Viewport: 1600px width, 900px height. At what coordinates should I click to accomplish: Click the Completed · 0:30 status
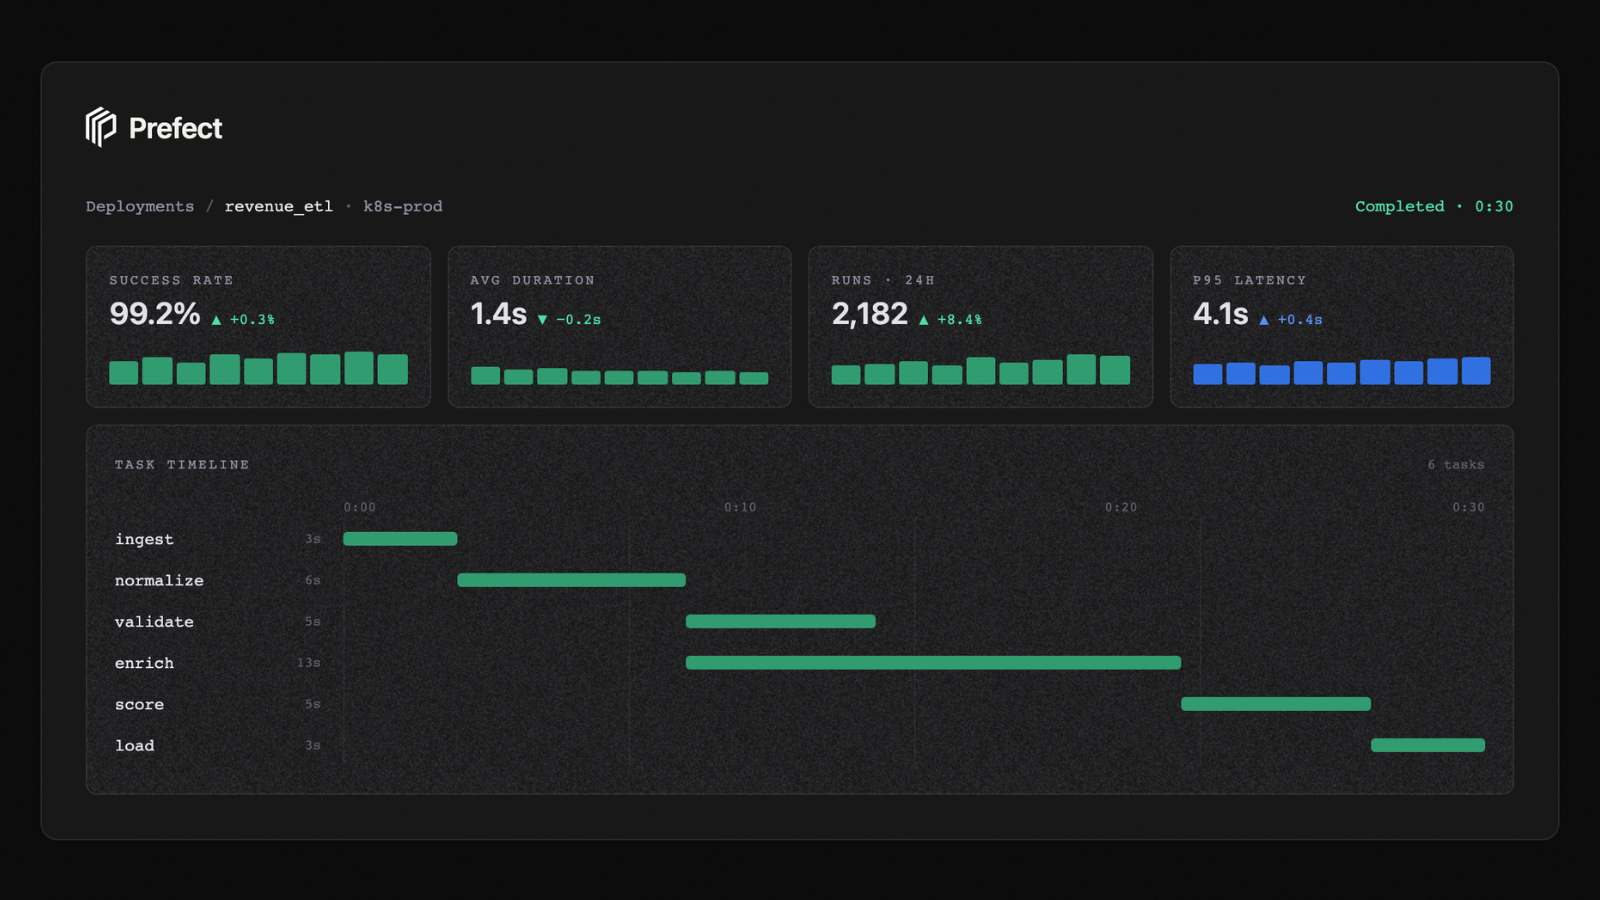1434,206
